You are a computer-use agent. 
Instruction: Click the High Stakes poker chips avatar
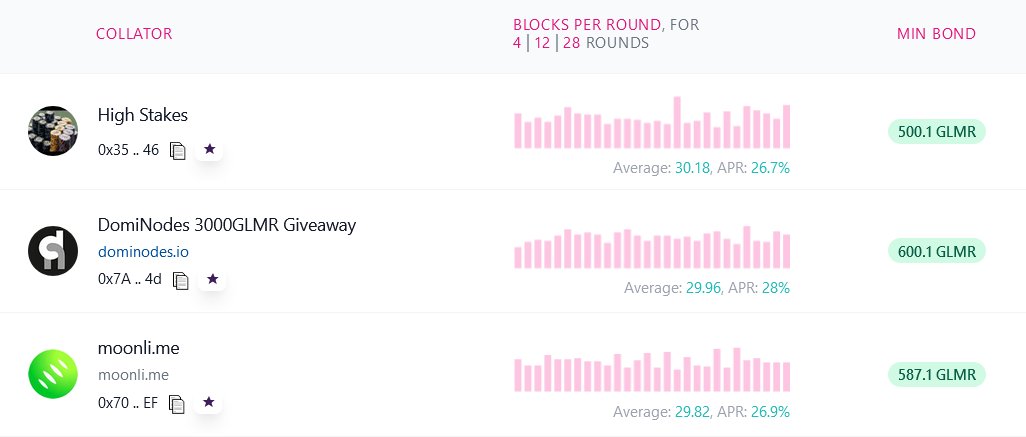click(x=53, y=131)
